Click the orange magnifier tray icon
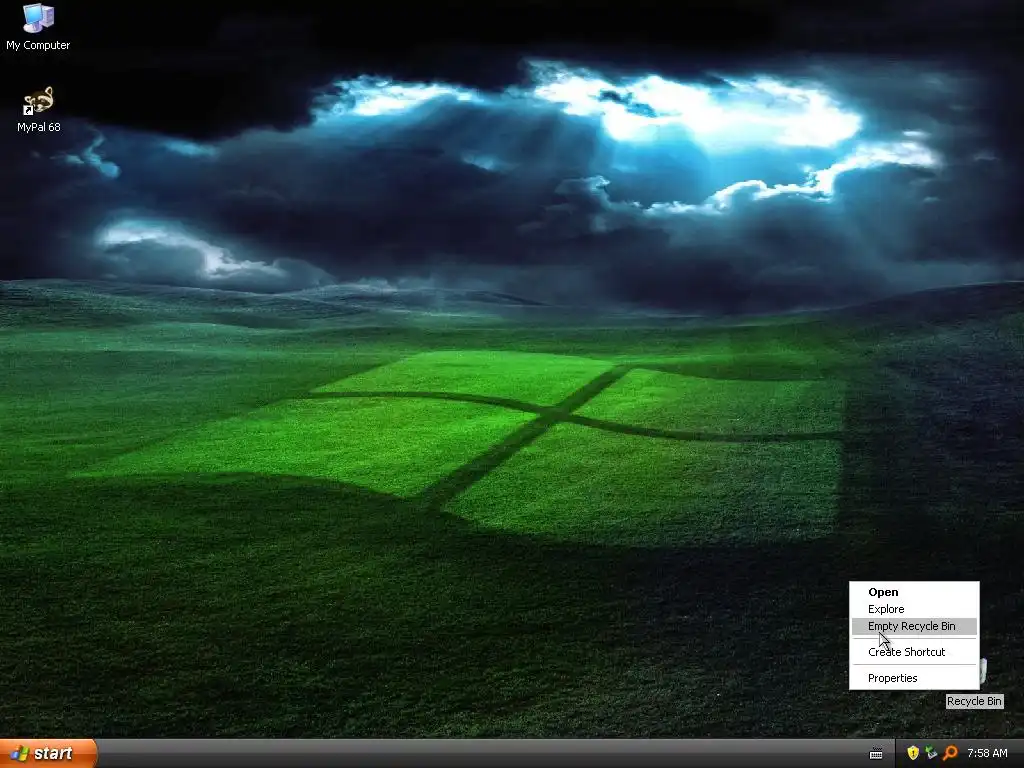The height and width of the screenshot is (768, 1024). (x=950, y=753)
